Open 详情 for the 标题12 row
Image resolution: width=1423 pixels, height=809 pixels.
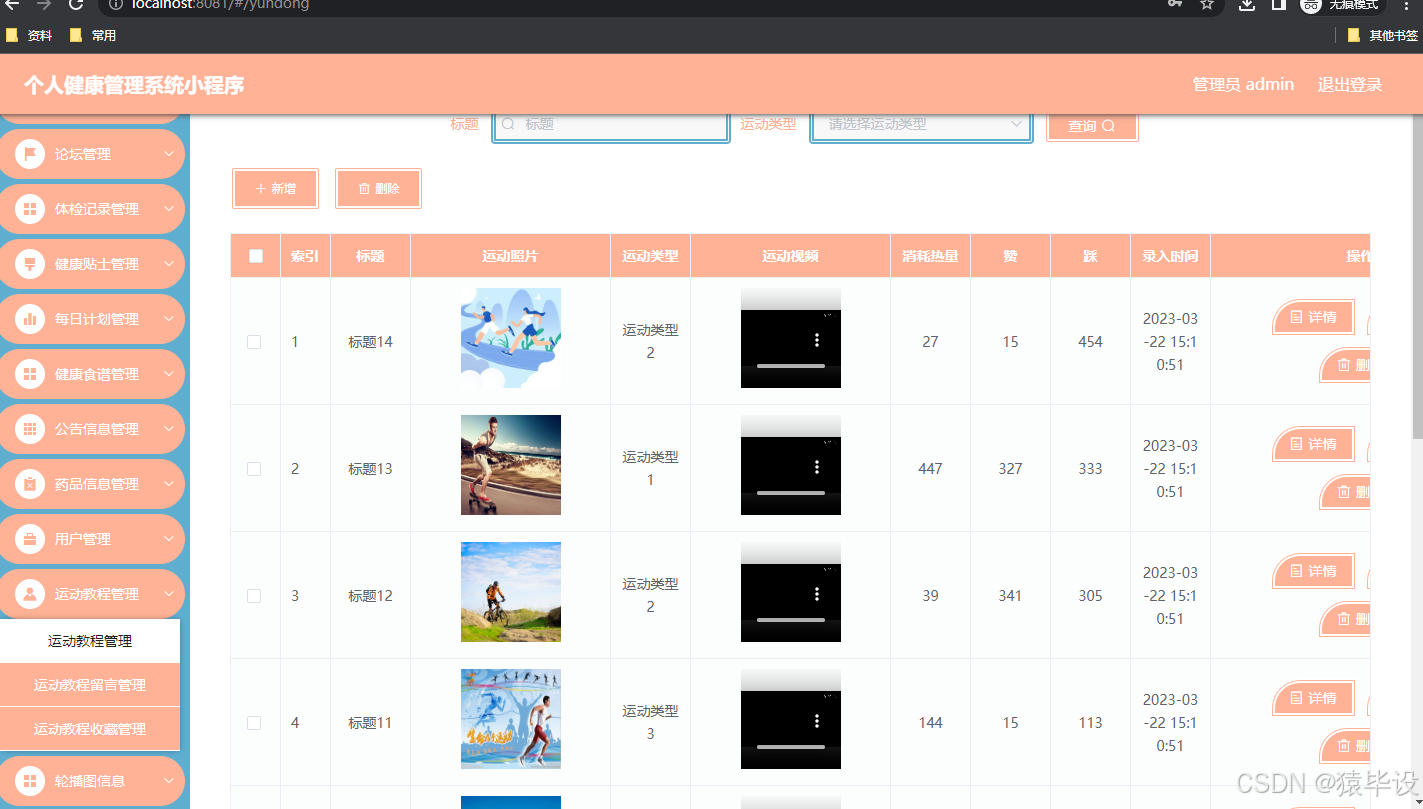tap(1314, 571)
